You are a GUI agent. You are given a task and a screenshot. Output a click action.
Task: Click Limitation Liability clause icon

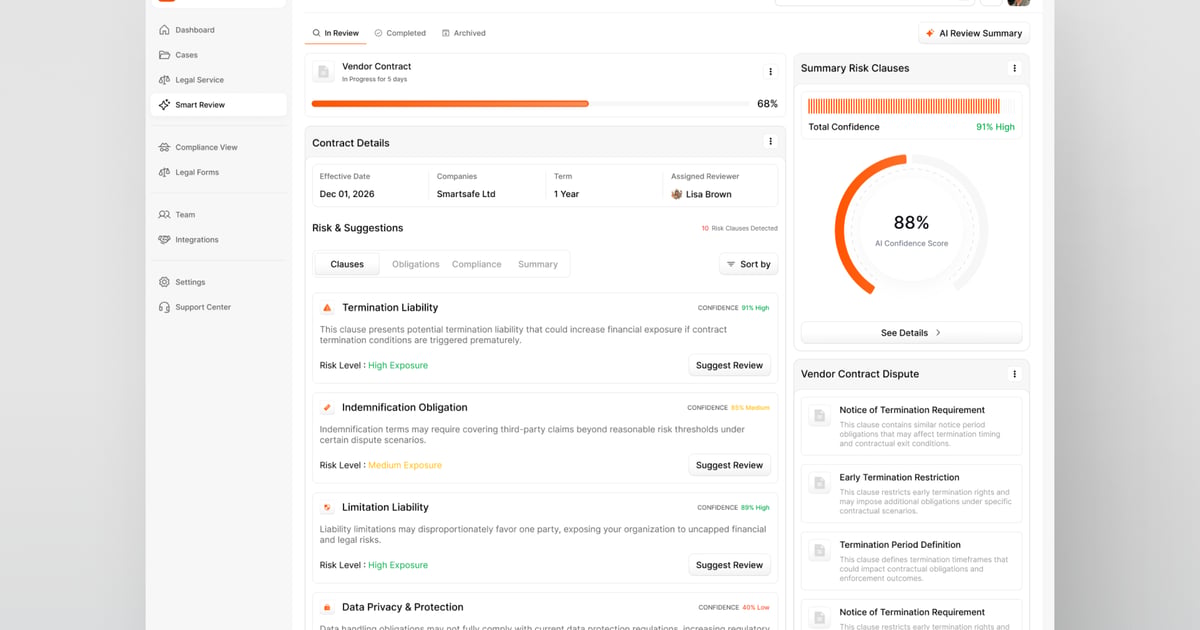coord(327,508)
